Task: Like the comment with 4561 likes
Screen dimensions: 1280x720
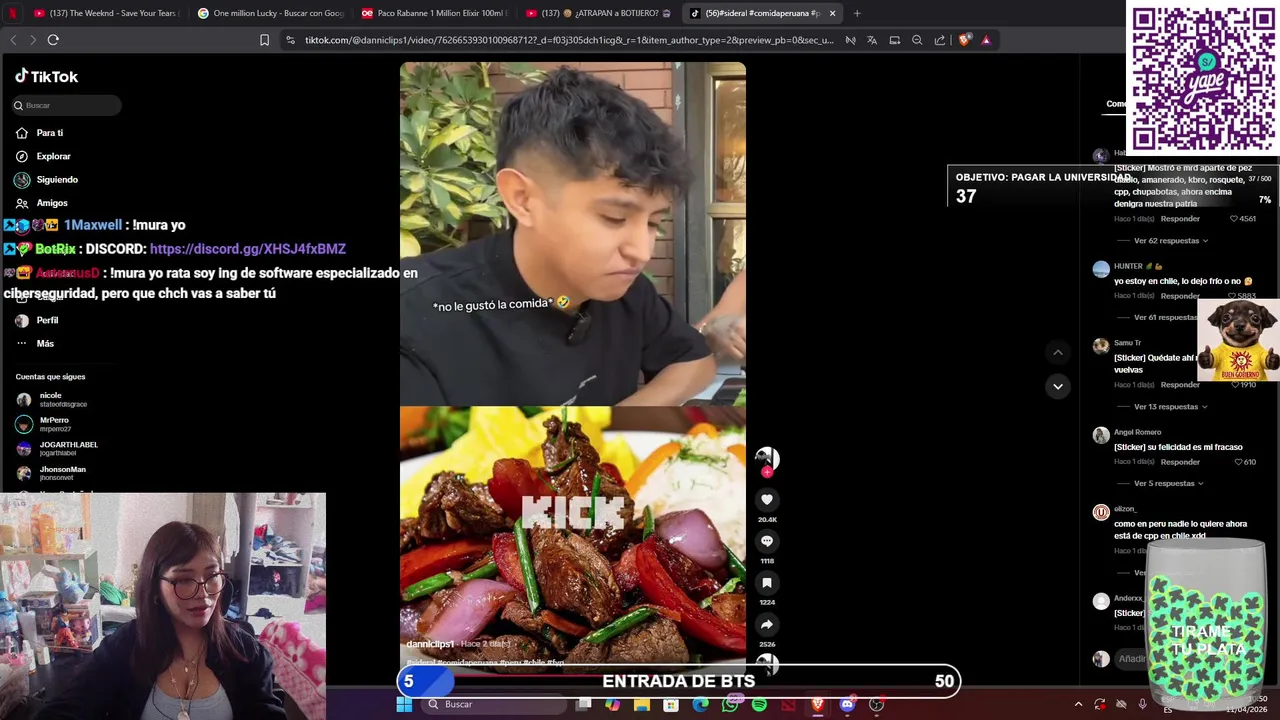Action: point(1234,218)
